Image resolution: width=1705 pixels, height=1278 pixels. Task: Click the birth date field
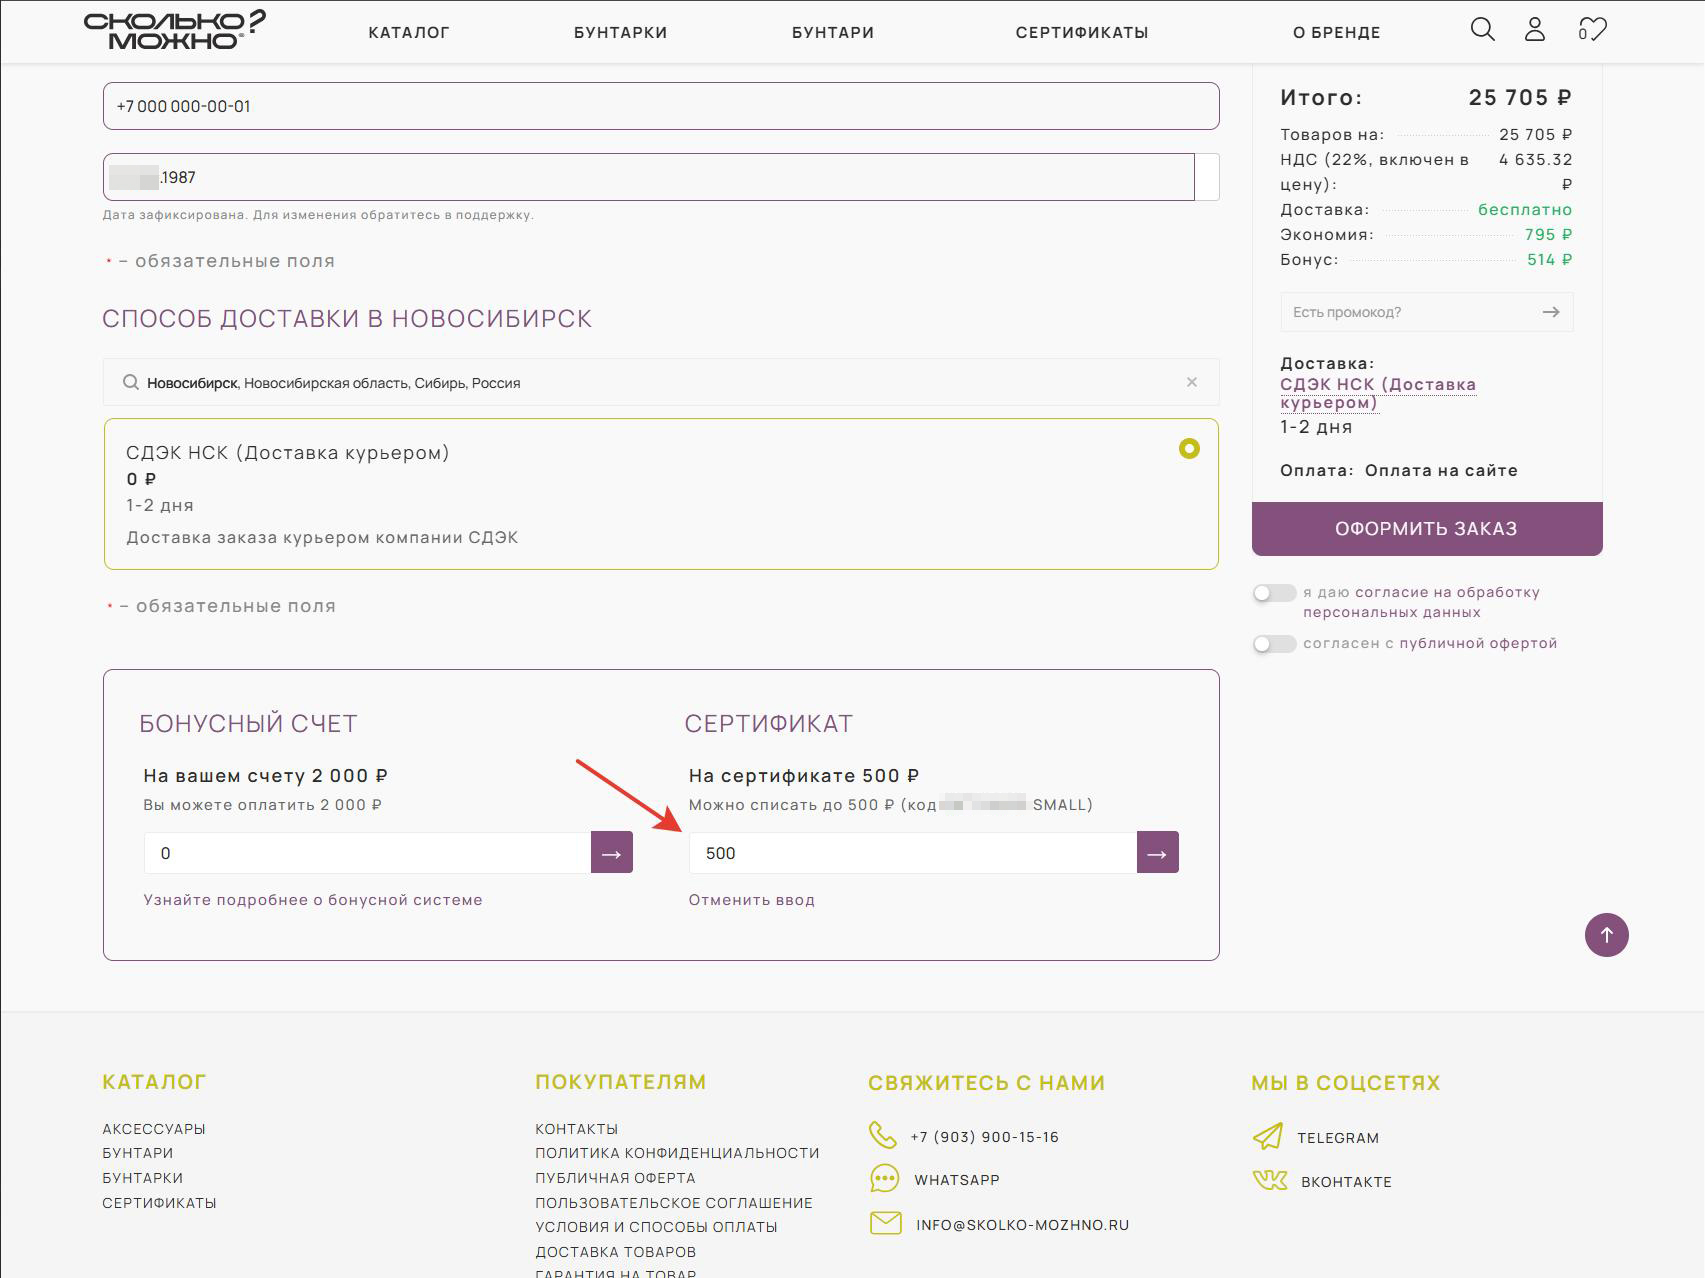649,177
